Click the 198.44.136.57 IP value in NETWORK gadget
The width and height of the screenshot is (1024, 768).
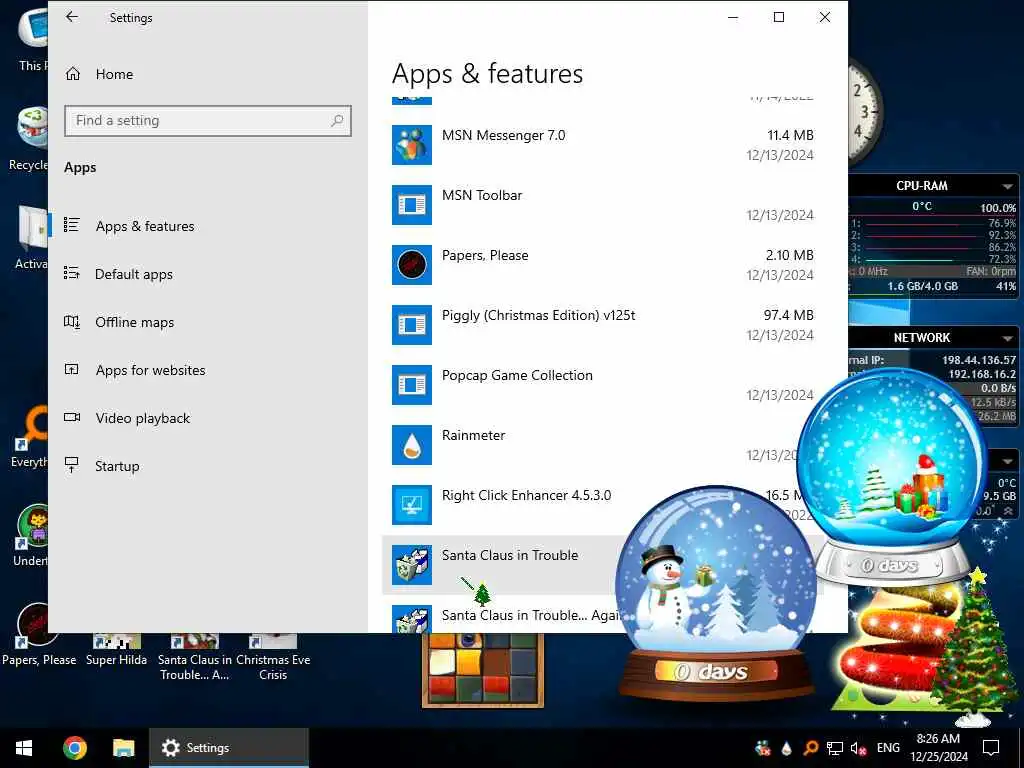pos(979,360)
